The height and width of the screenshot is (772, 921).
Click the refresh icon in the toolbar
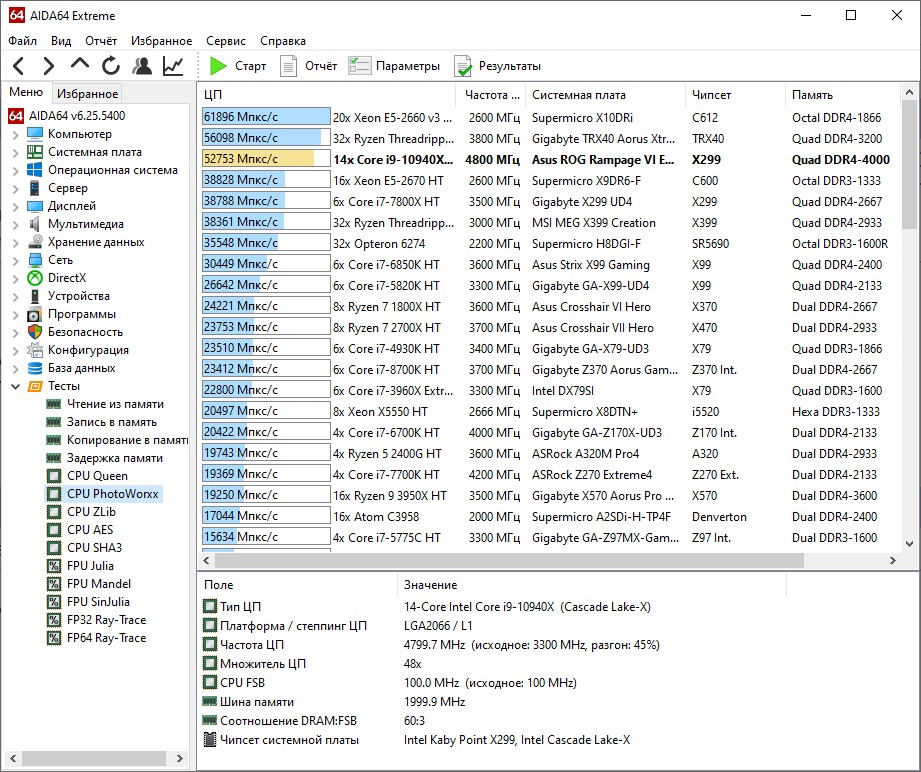[110, 66]
